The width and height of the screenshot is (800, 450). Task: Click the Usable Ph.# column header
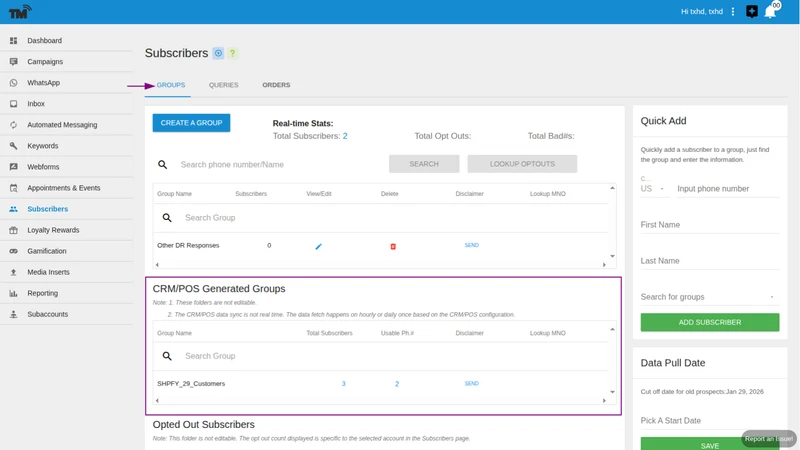click(397, 333)
